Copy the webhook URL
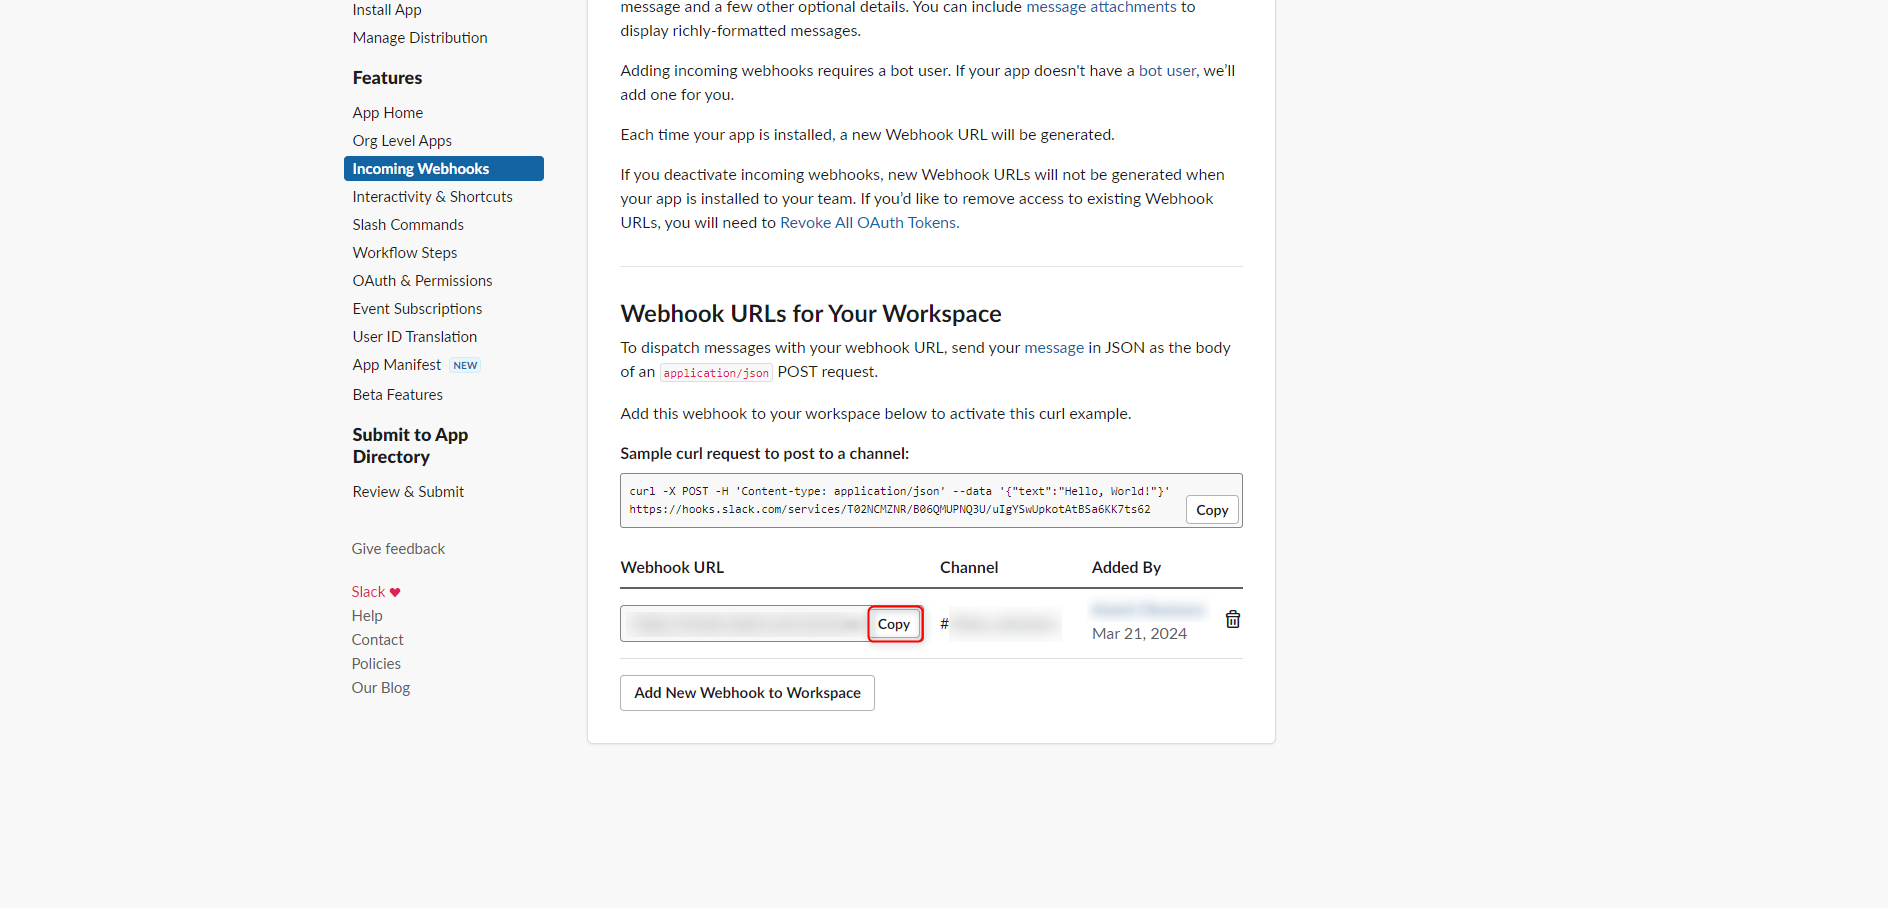The height and width of the screenshot is (908, 1888). pos(894,624)
